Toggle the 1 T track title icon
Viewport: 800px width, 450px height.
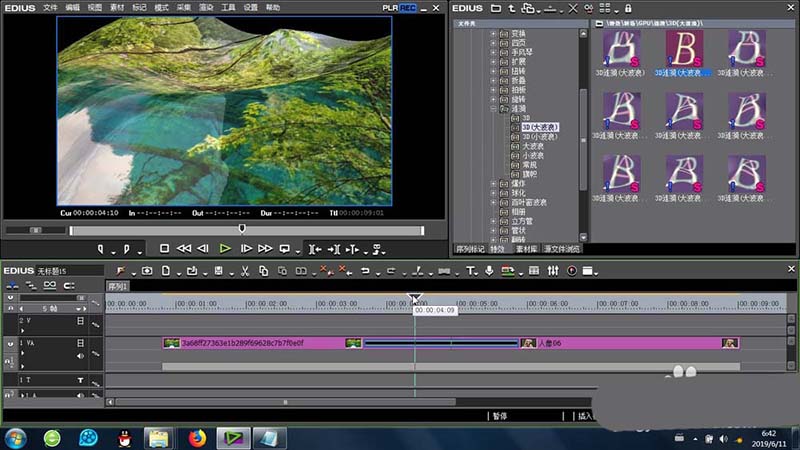coord(80,380)
